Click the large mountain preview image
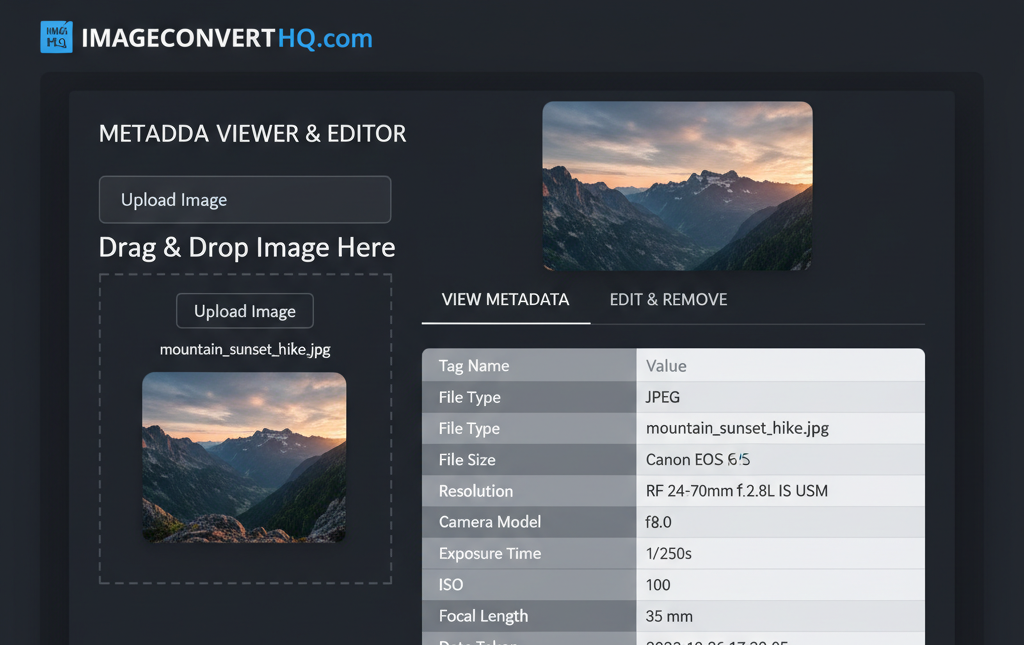 click(677, 186)
